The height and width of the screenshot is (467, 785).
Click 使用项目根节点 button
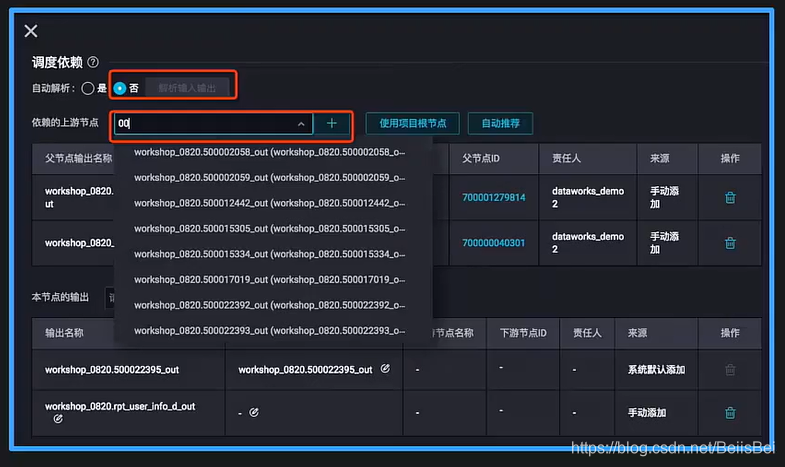pyautogui.click(x=413, y=123)
